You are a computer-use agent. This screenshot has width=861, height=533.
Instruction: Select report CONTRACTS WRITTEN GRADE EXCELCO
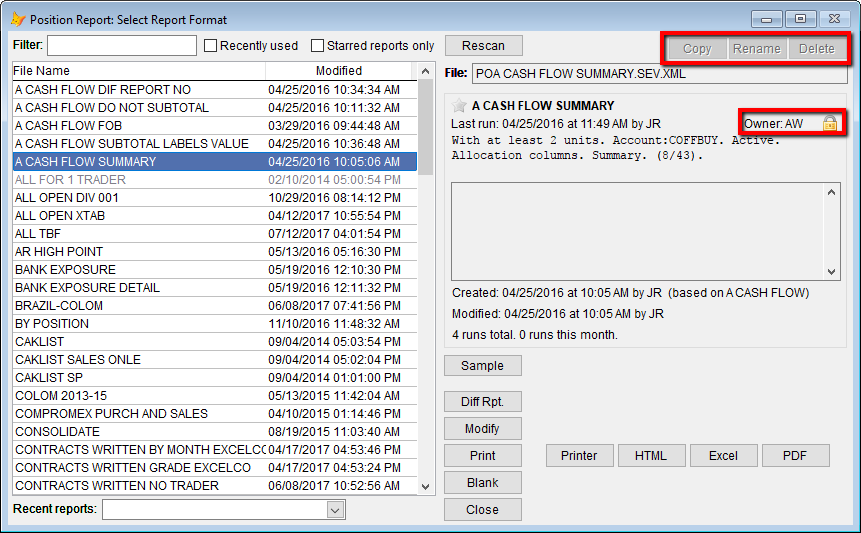[215, 468]
